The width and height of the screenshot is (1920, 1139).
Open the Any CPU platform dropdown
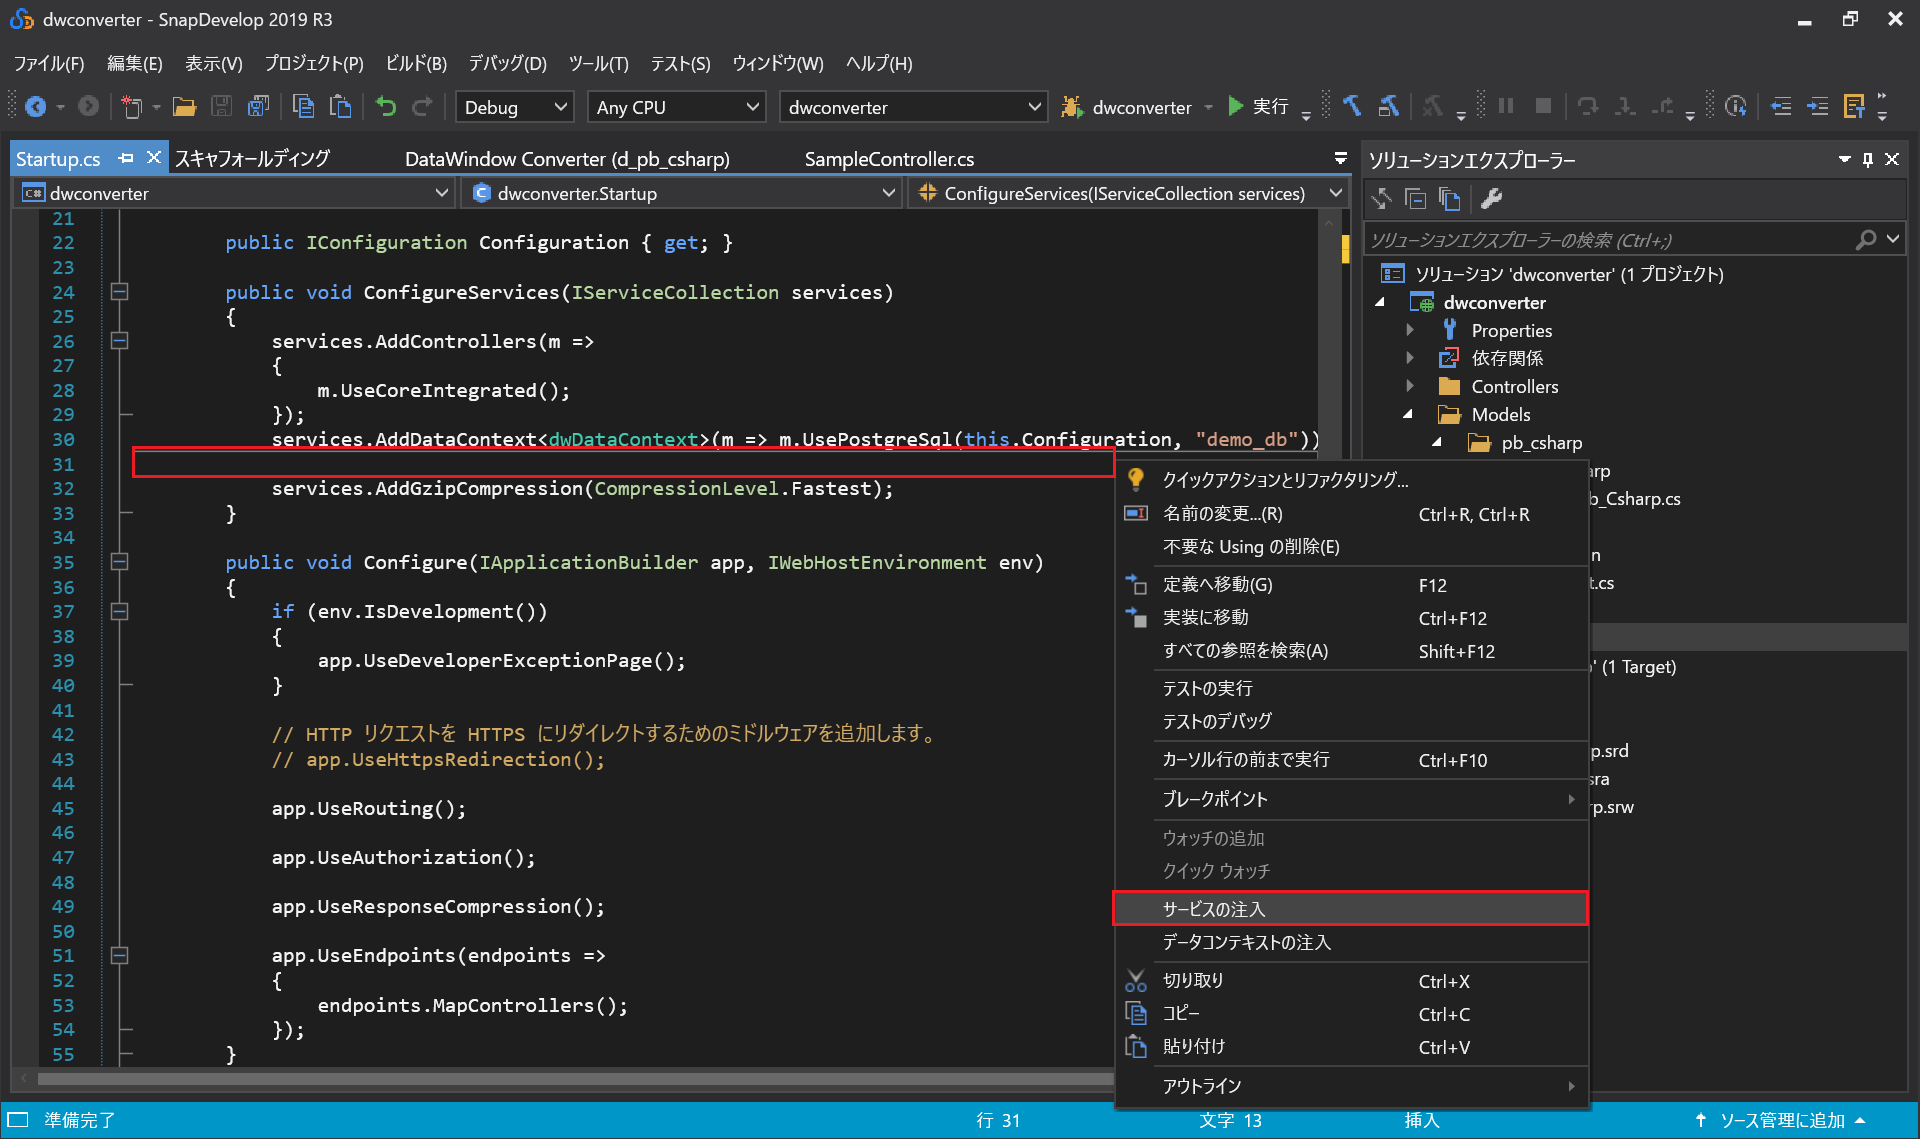pyautogui.click(x=677, y=107)
